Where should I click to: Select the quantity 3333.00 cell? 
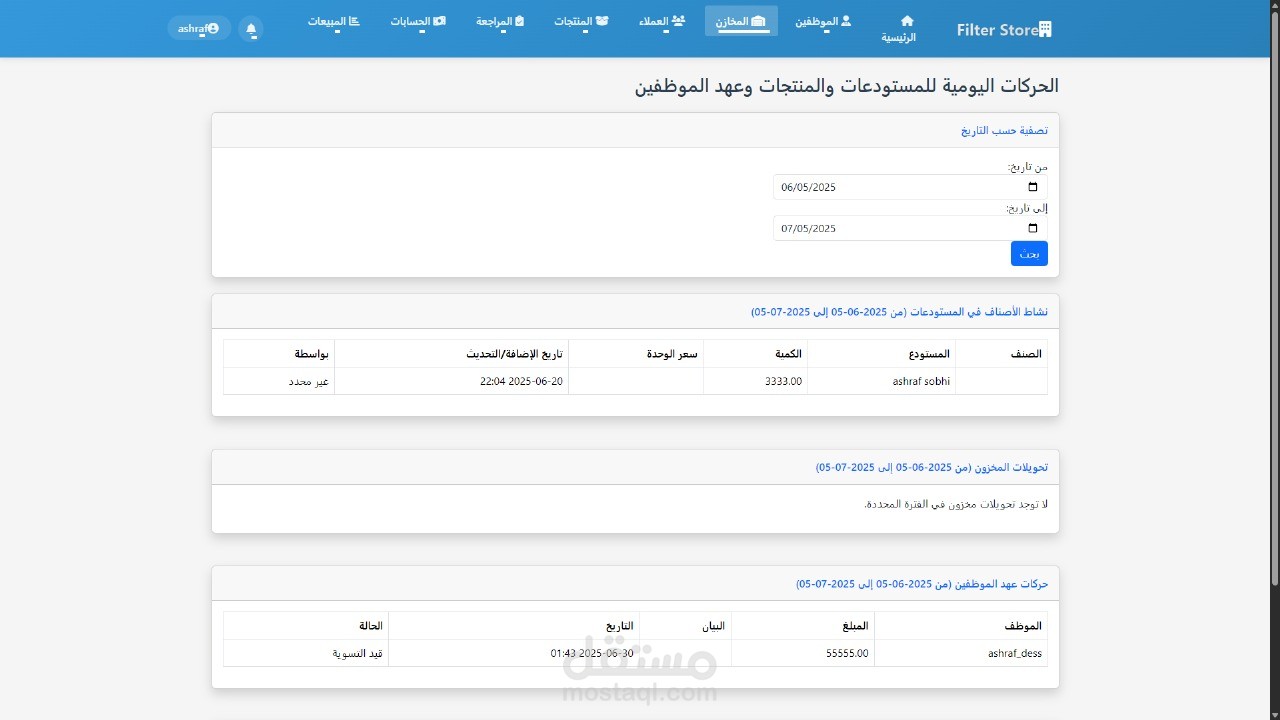pos(755,381)
